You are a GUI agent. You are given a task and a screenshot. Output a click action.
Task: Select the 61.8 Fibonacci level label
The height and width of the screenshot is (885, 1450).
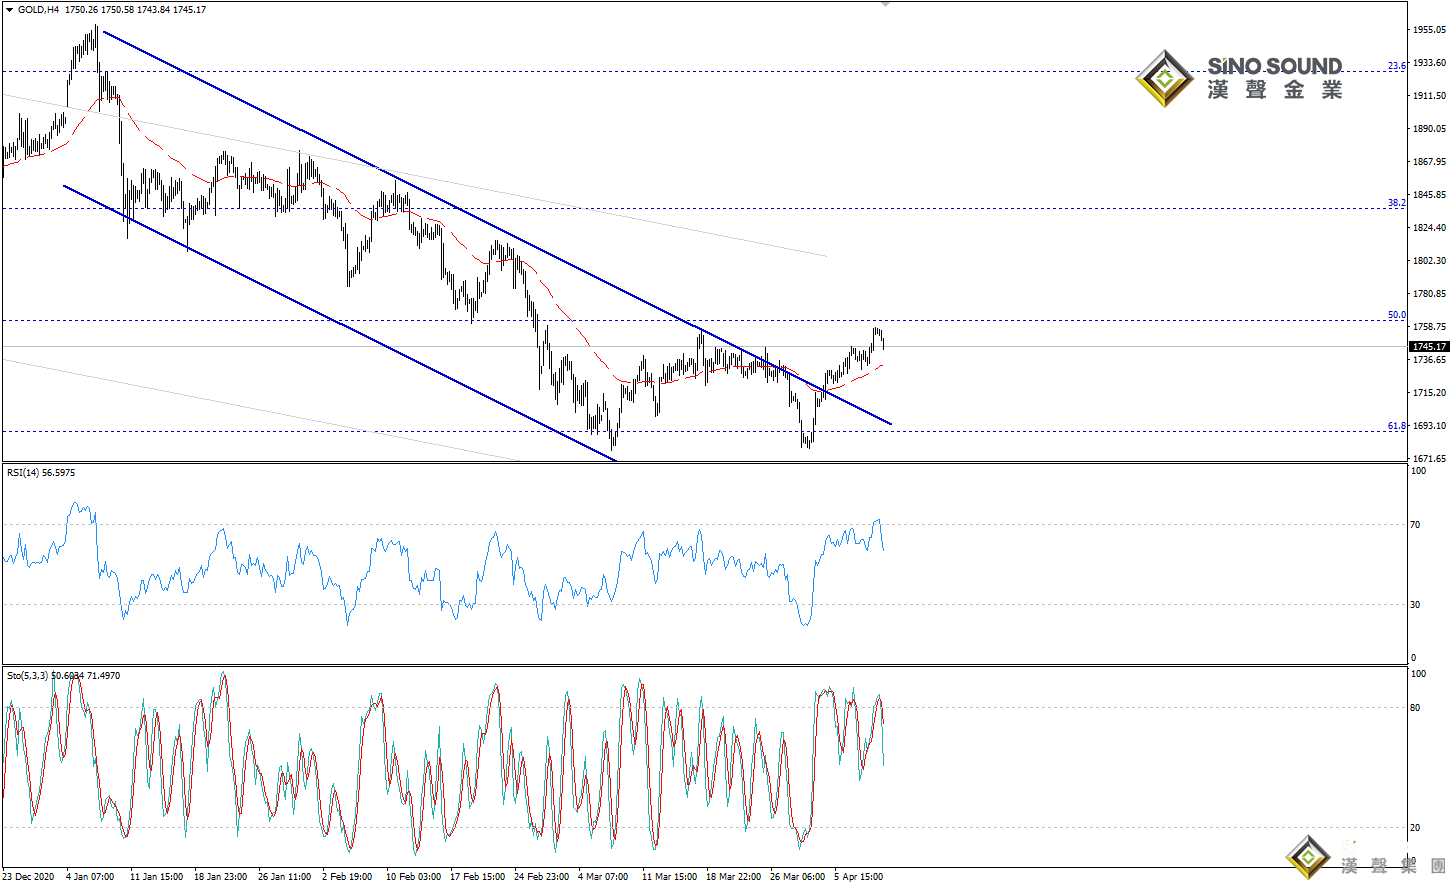coord(1396,426)
